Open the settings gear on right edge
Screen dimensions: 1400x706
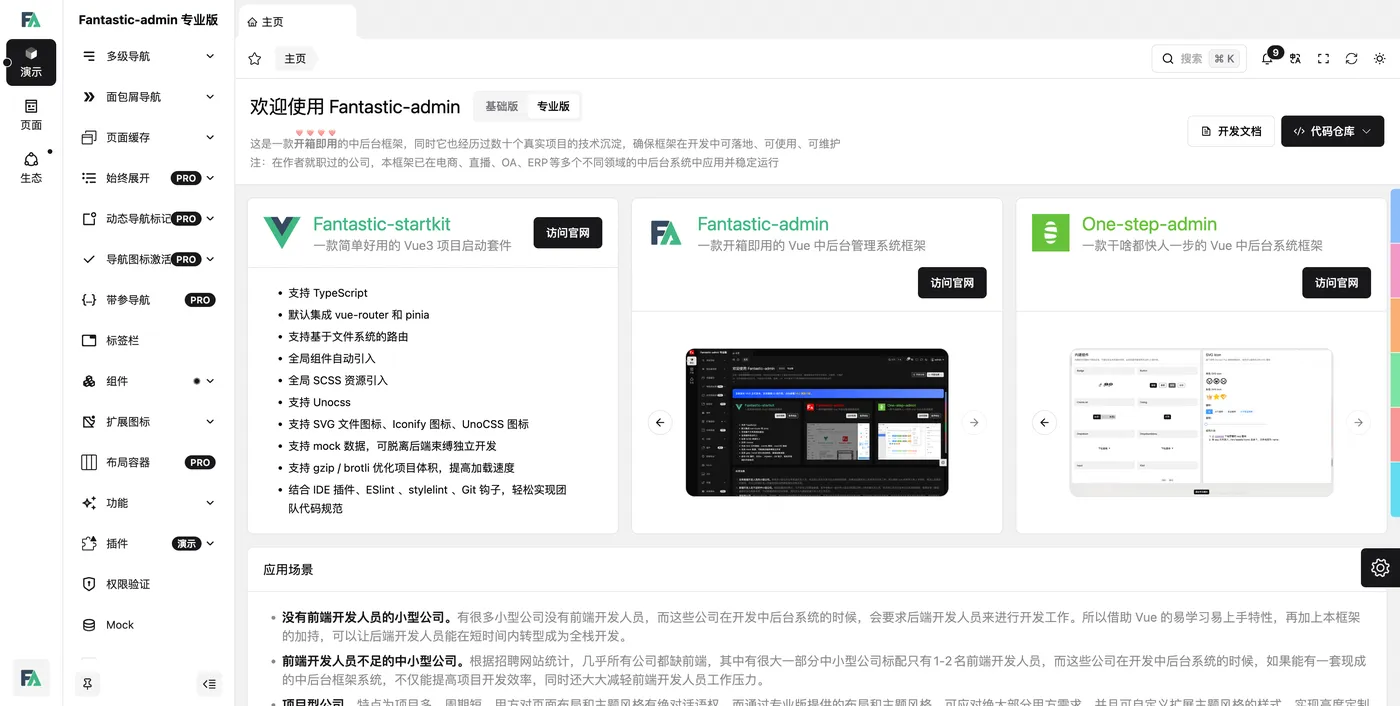tap(1380, 567)
